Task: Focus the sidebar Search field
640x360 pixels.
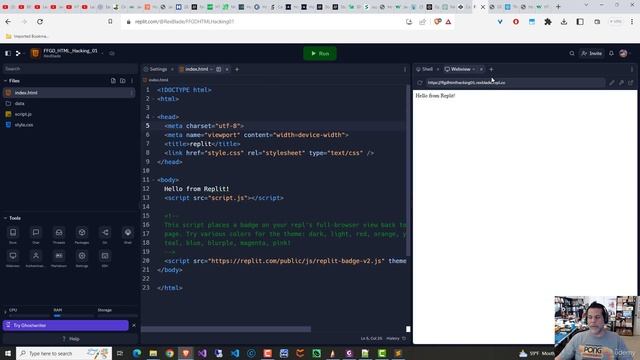Action: coord(70,69)
